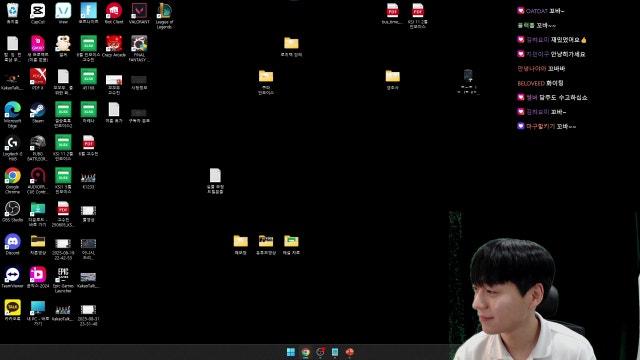640x360 pixels.
Task: Open the PUBG BATTLEGROUNDS shortcut
Action: (38, 148)
